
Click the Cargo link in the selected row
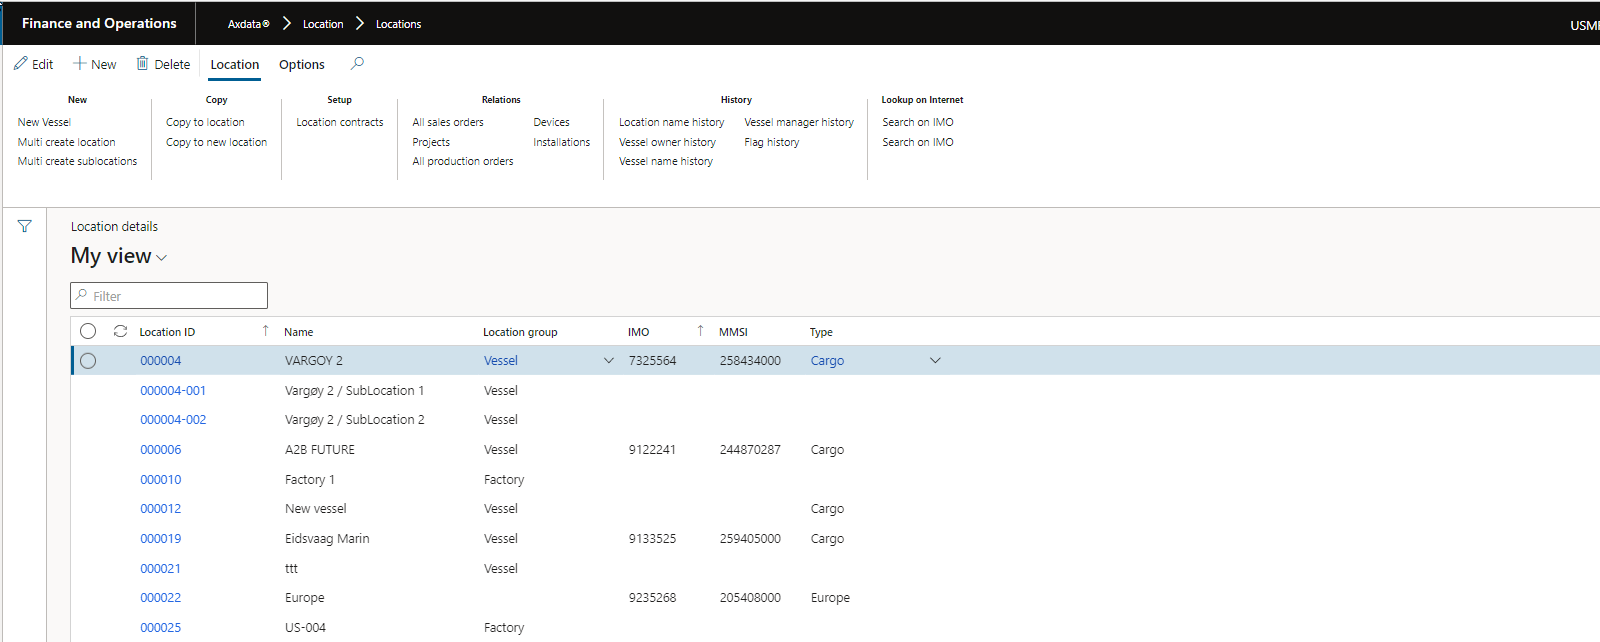point(827,361)
